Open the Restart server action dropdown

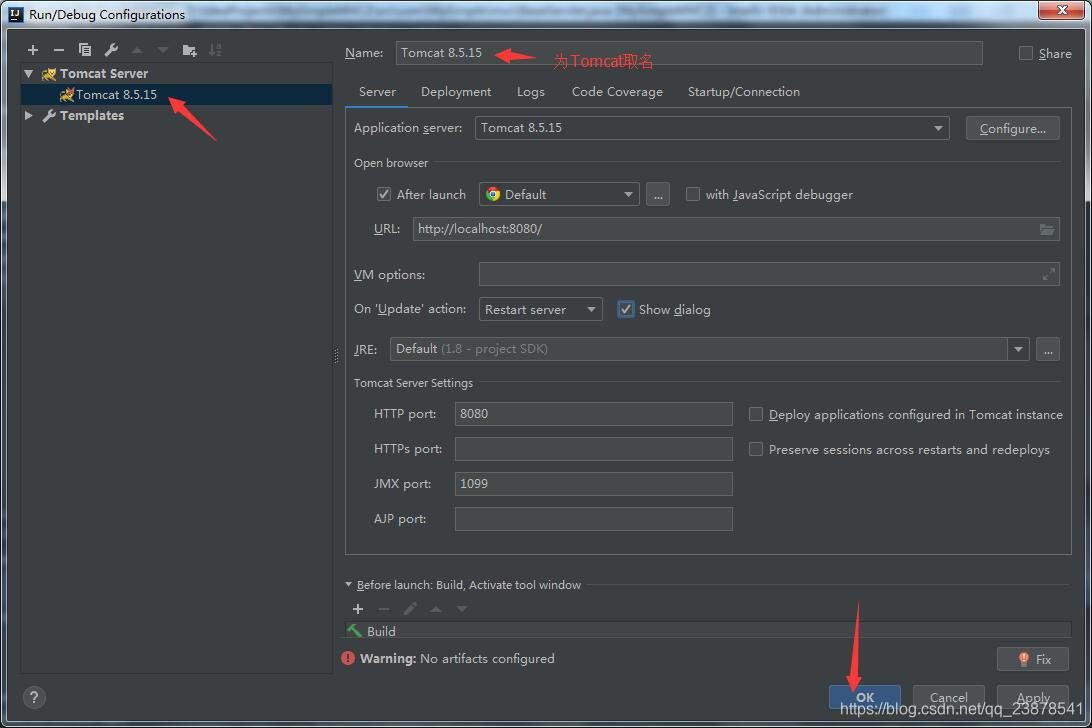coord(540,309)
